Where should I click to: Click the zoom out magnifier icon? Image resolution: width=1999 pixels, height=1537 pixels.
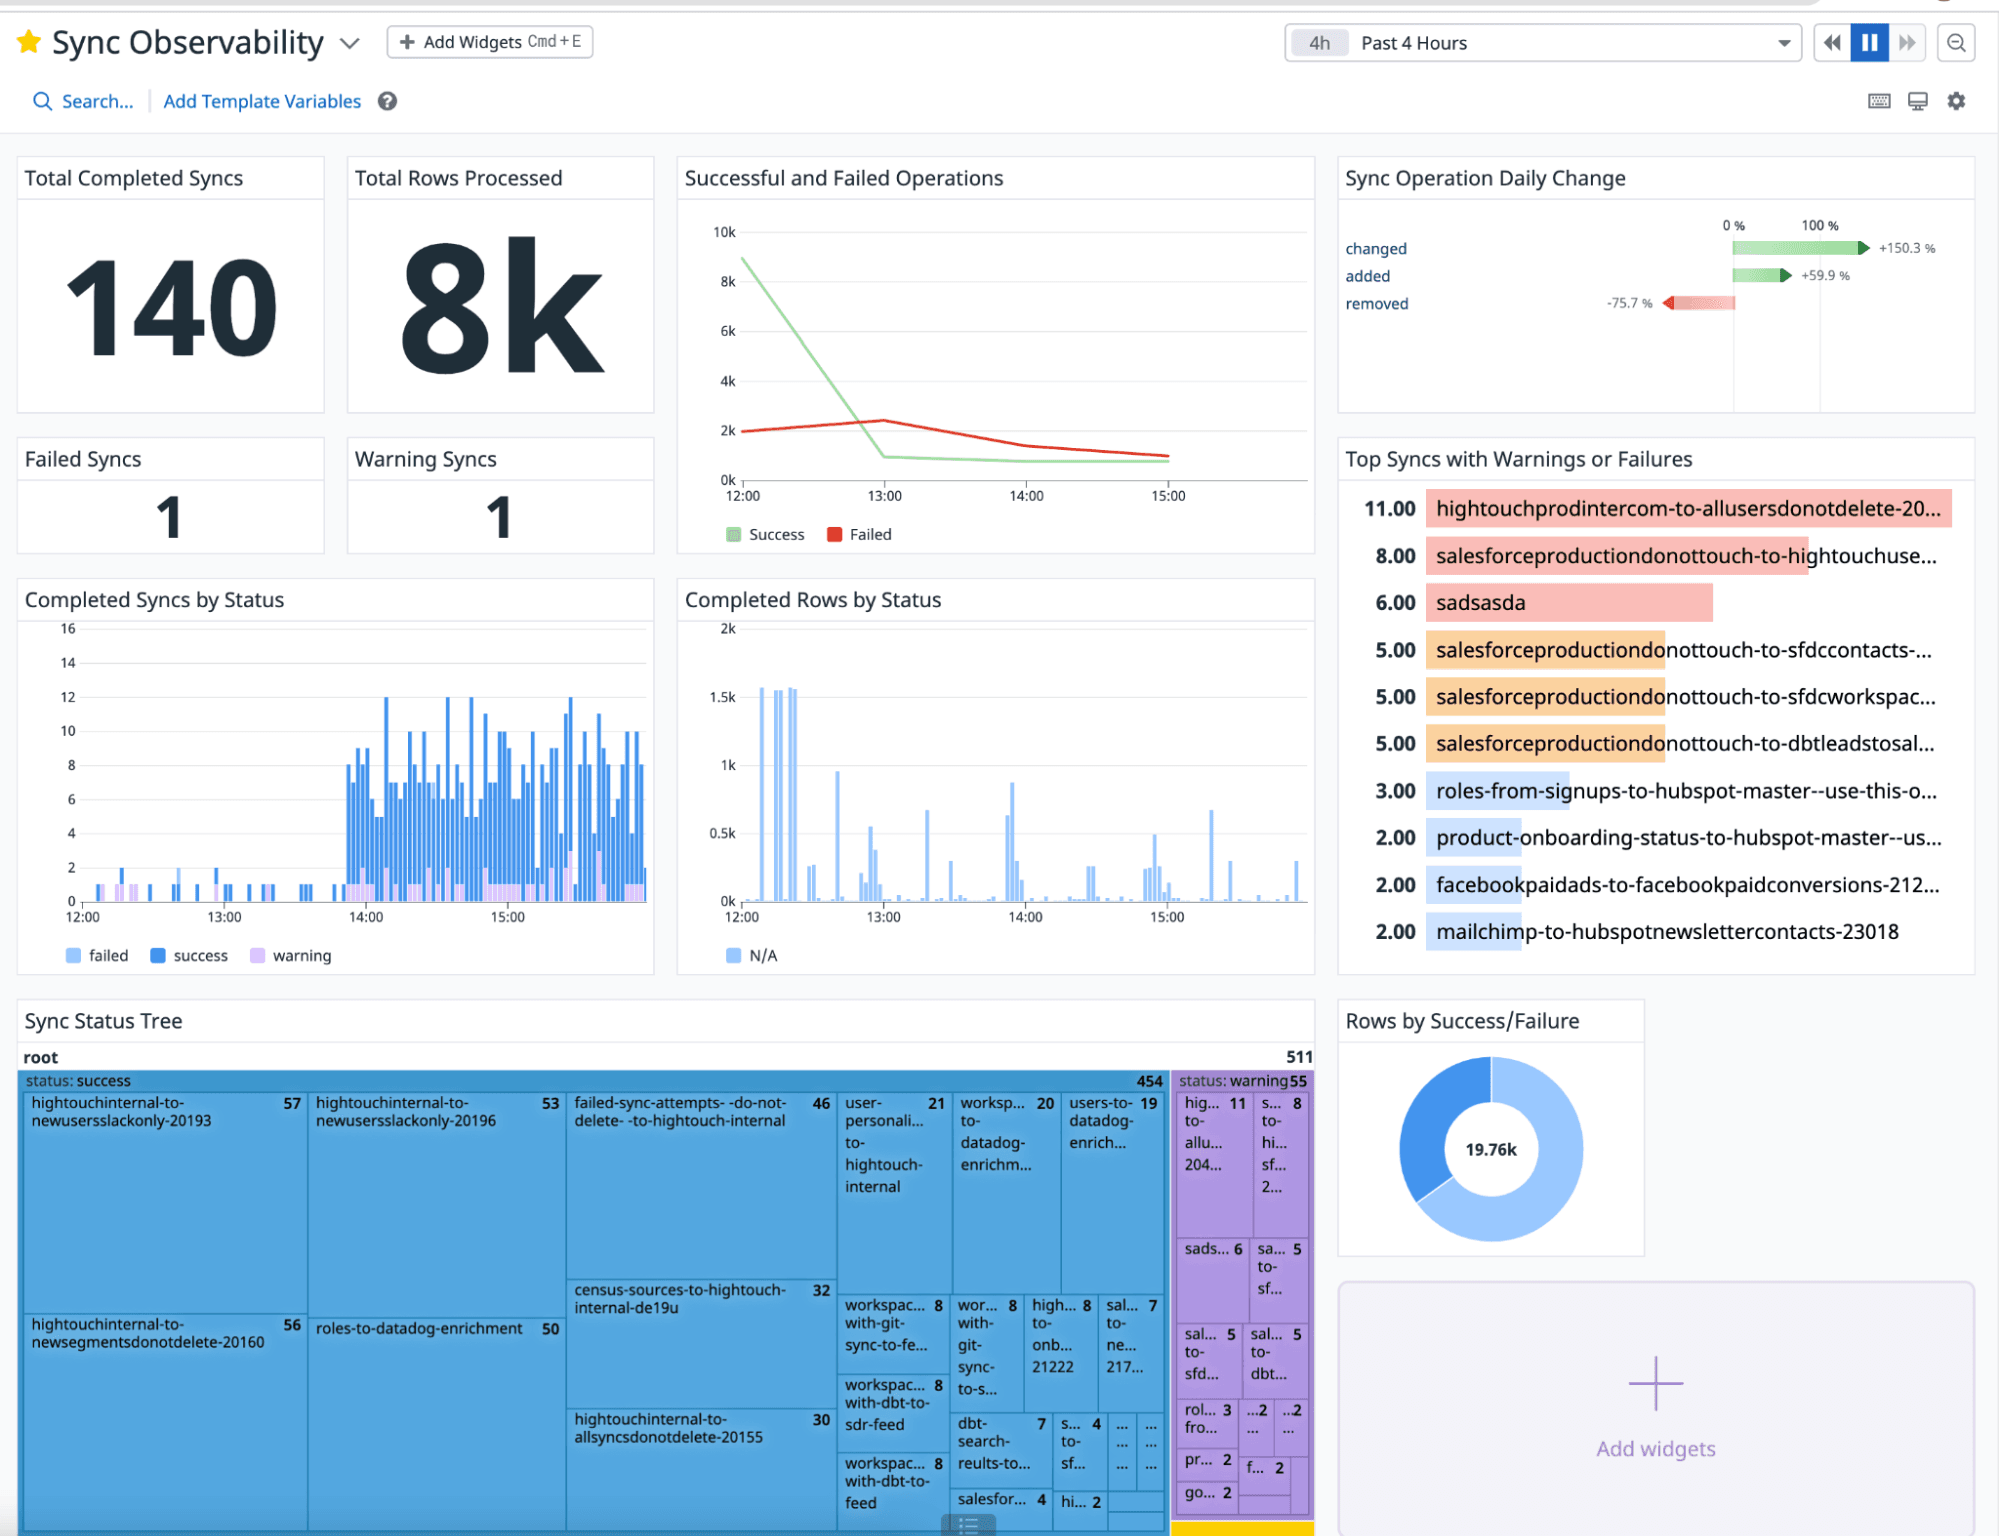[x=1956, y=43]
